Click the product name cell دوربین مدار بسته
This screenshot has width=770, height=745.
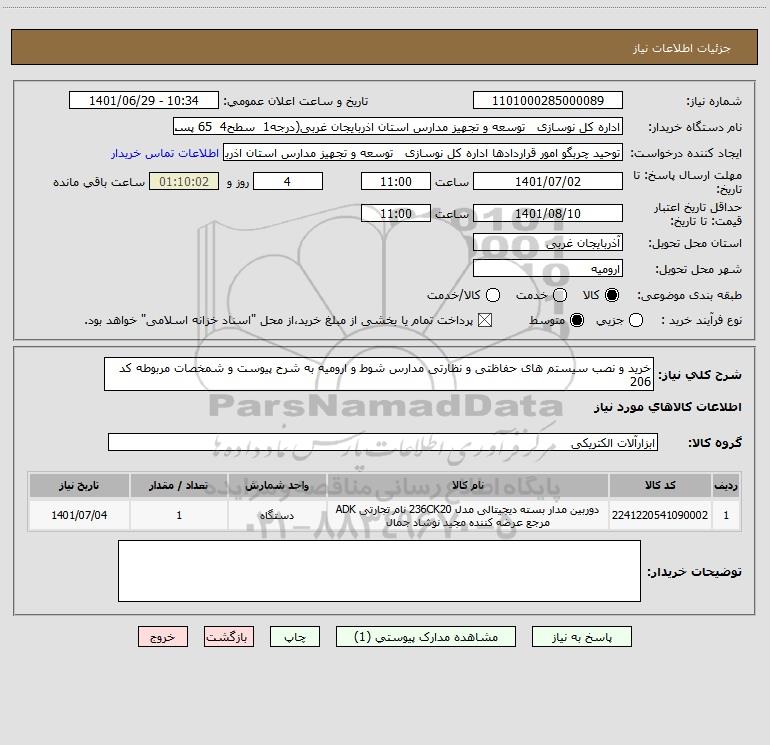[468, 515]
